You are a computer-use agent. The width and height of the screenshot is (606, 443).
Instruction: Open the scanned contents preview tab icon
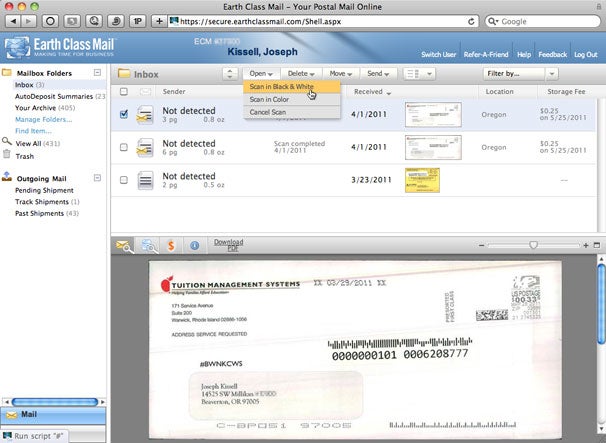[148, 245]
